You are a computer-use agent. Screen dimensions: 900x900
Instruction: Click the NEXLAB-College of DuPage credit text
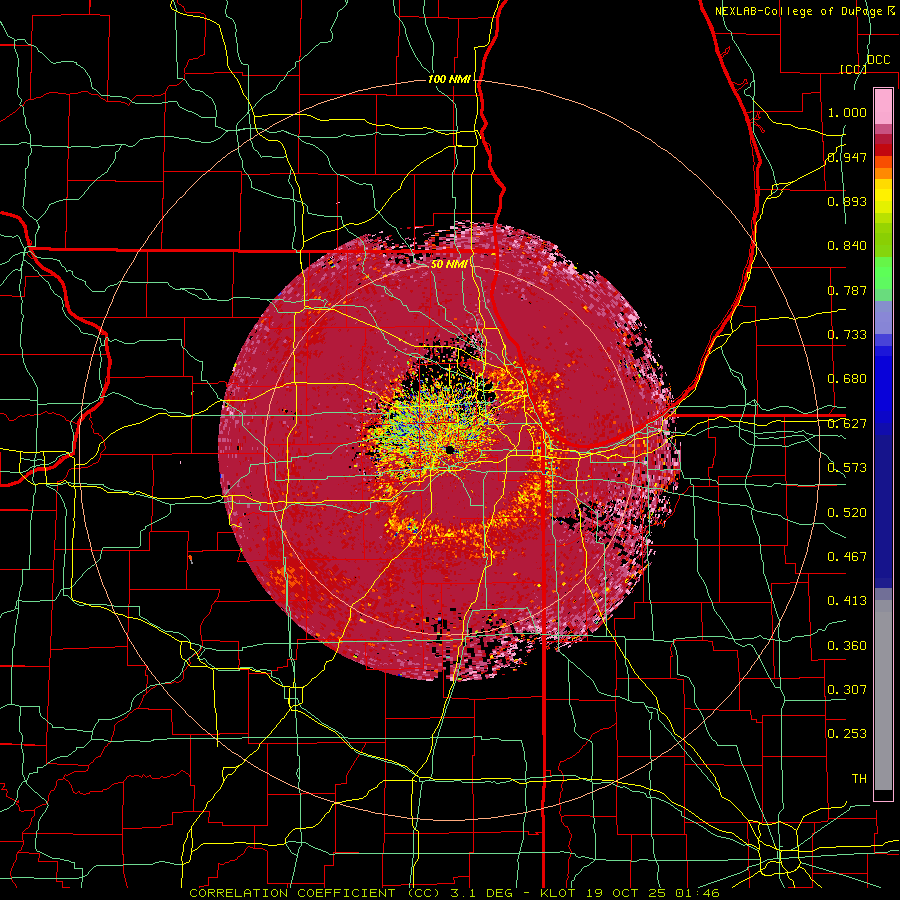(800, 11)
